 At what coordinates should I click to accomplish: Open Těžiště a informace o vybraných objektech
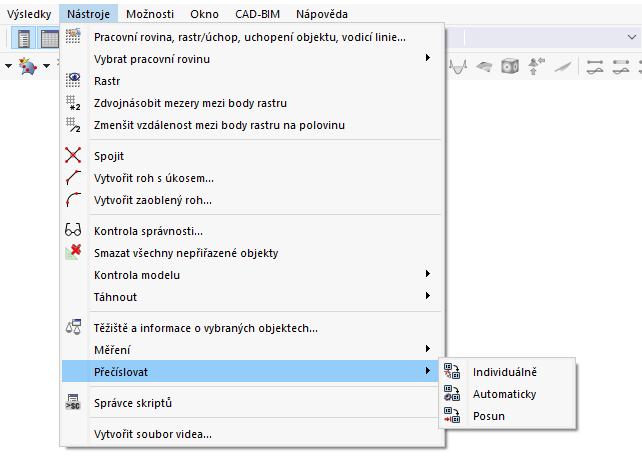[252, 328]
